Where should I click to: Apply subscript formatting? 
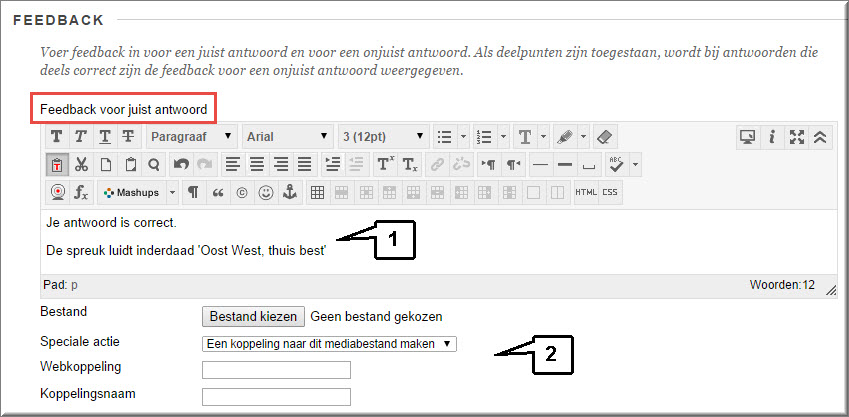click(x=410, y=165)
